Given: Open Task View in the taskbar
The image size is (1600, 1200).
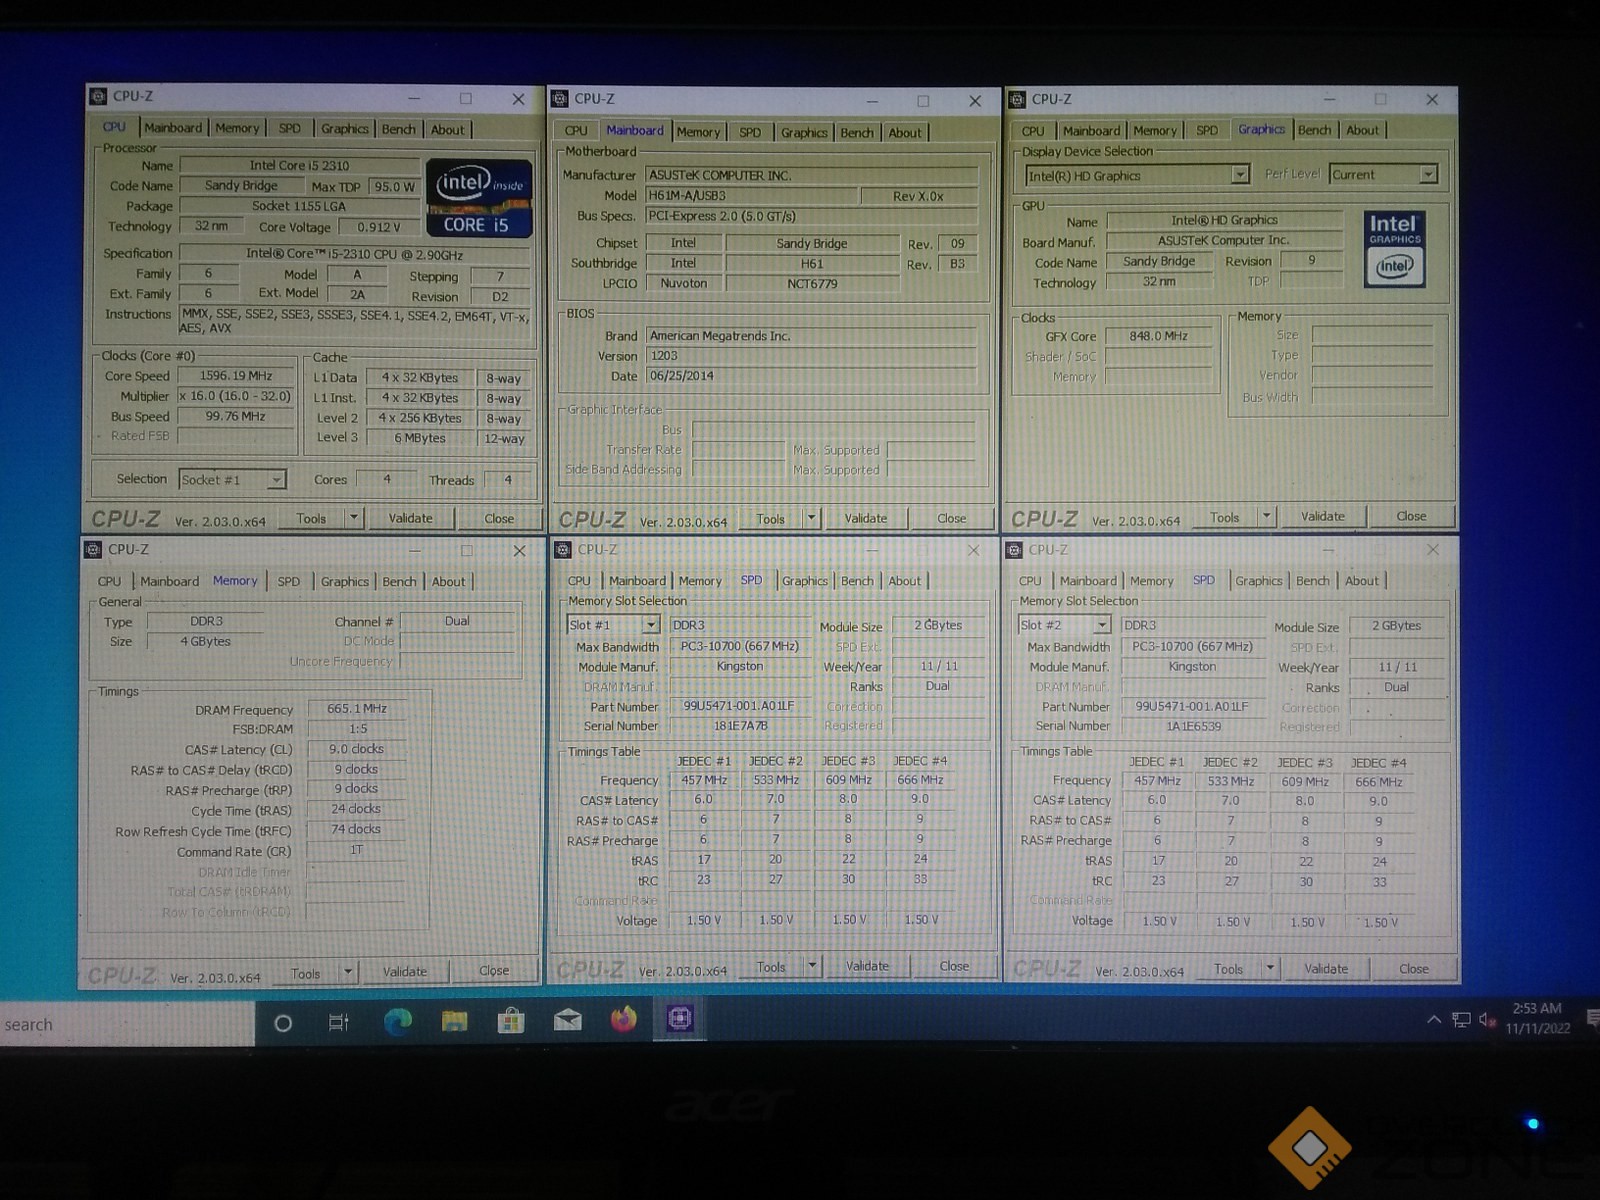Looking at the screenshot, I should point(339,1022).
